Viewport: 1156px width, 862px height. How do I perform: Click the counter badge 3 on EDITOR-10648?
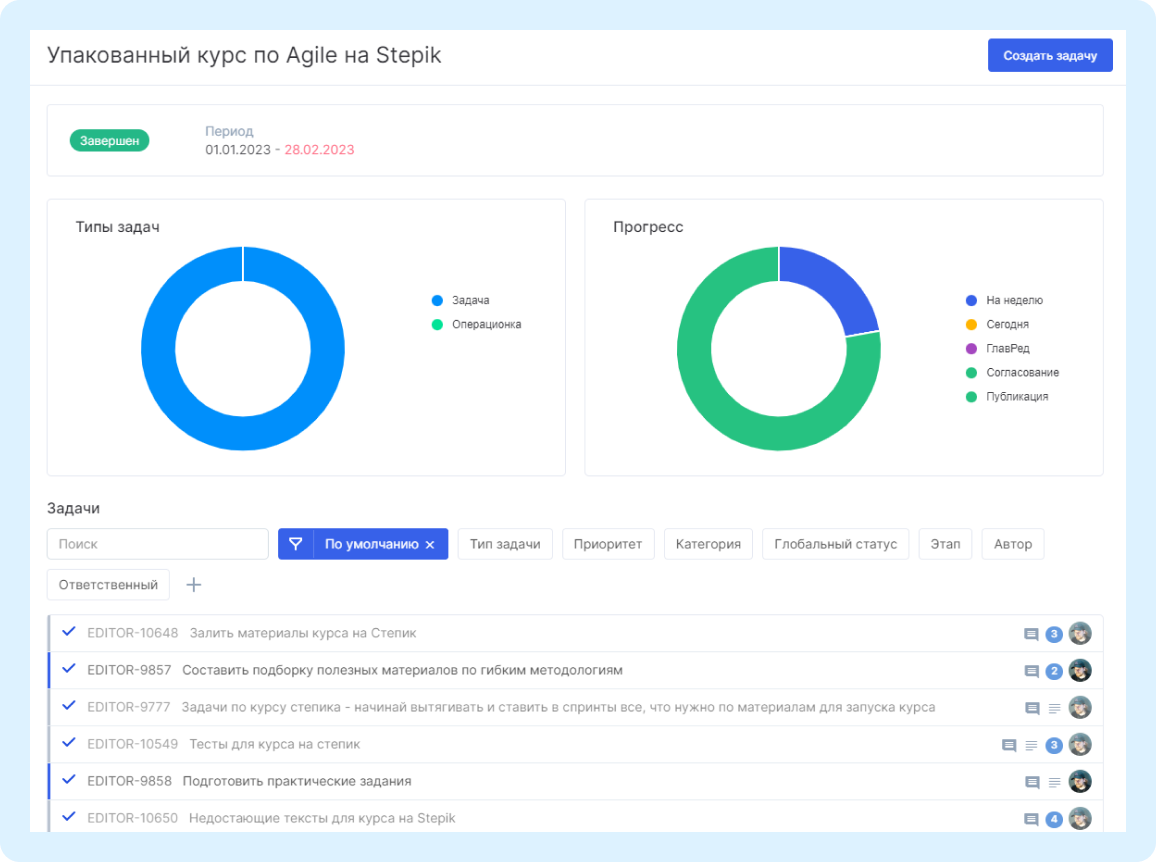click(x=1054, y=634)
